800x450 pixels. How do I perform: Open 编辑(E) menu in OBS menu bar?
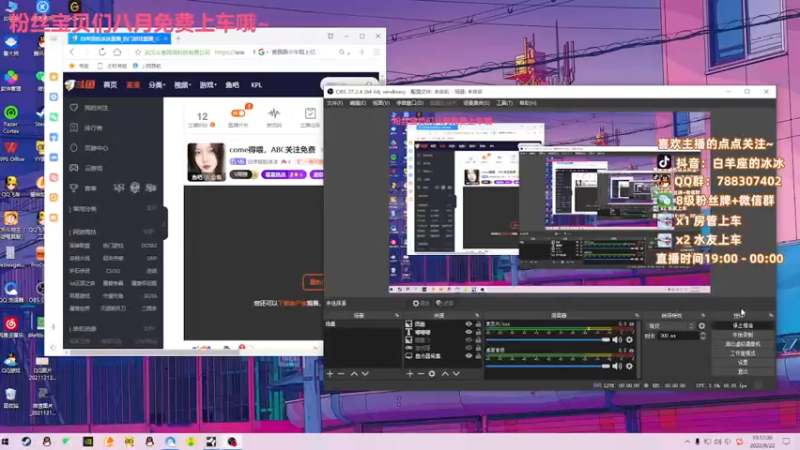point(358,103)
